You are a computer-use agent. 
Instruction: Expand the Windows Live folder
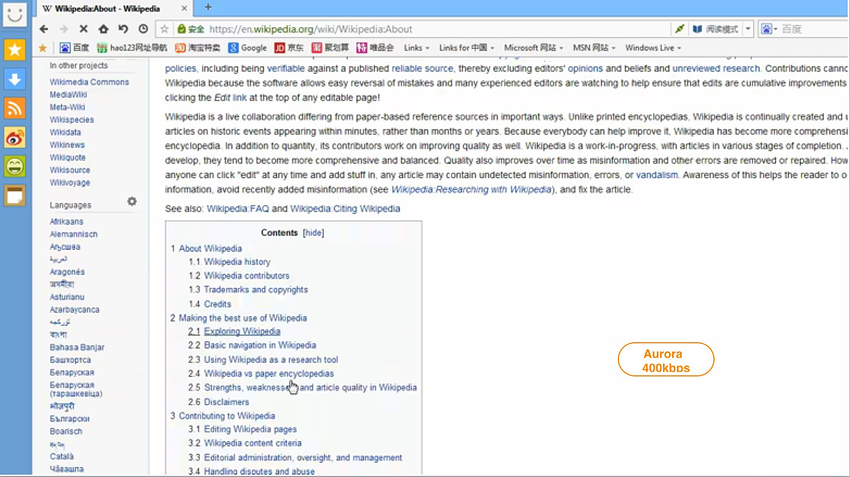point(653,48)
